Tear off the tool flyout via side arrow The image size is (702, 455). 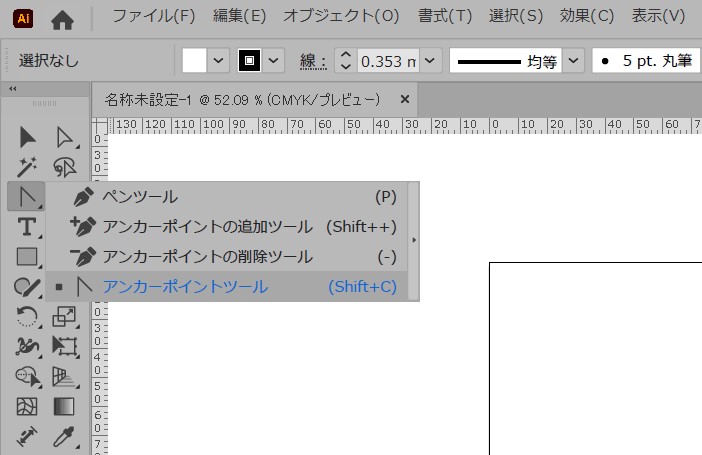click(414, 241)
